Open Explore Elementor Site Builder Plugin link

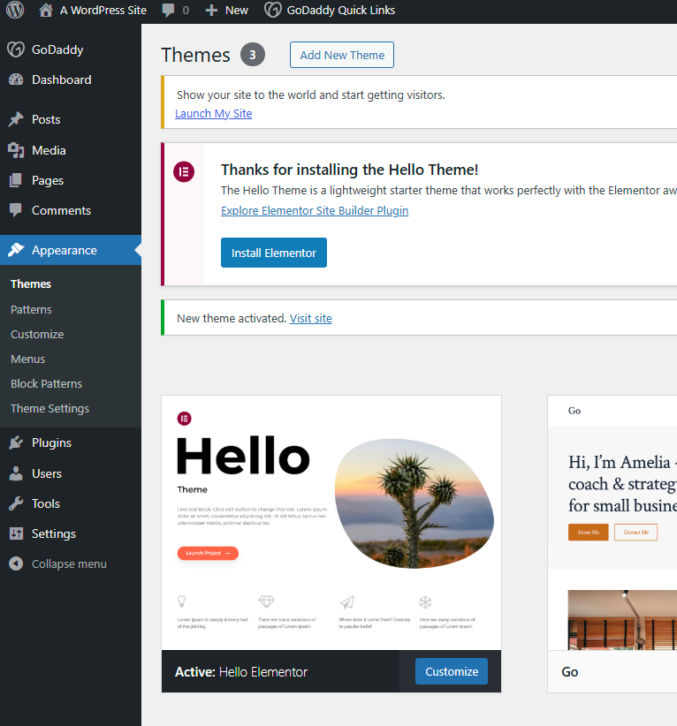click(314, 211)
